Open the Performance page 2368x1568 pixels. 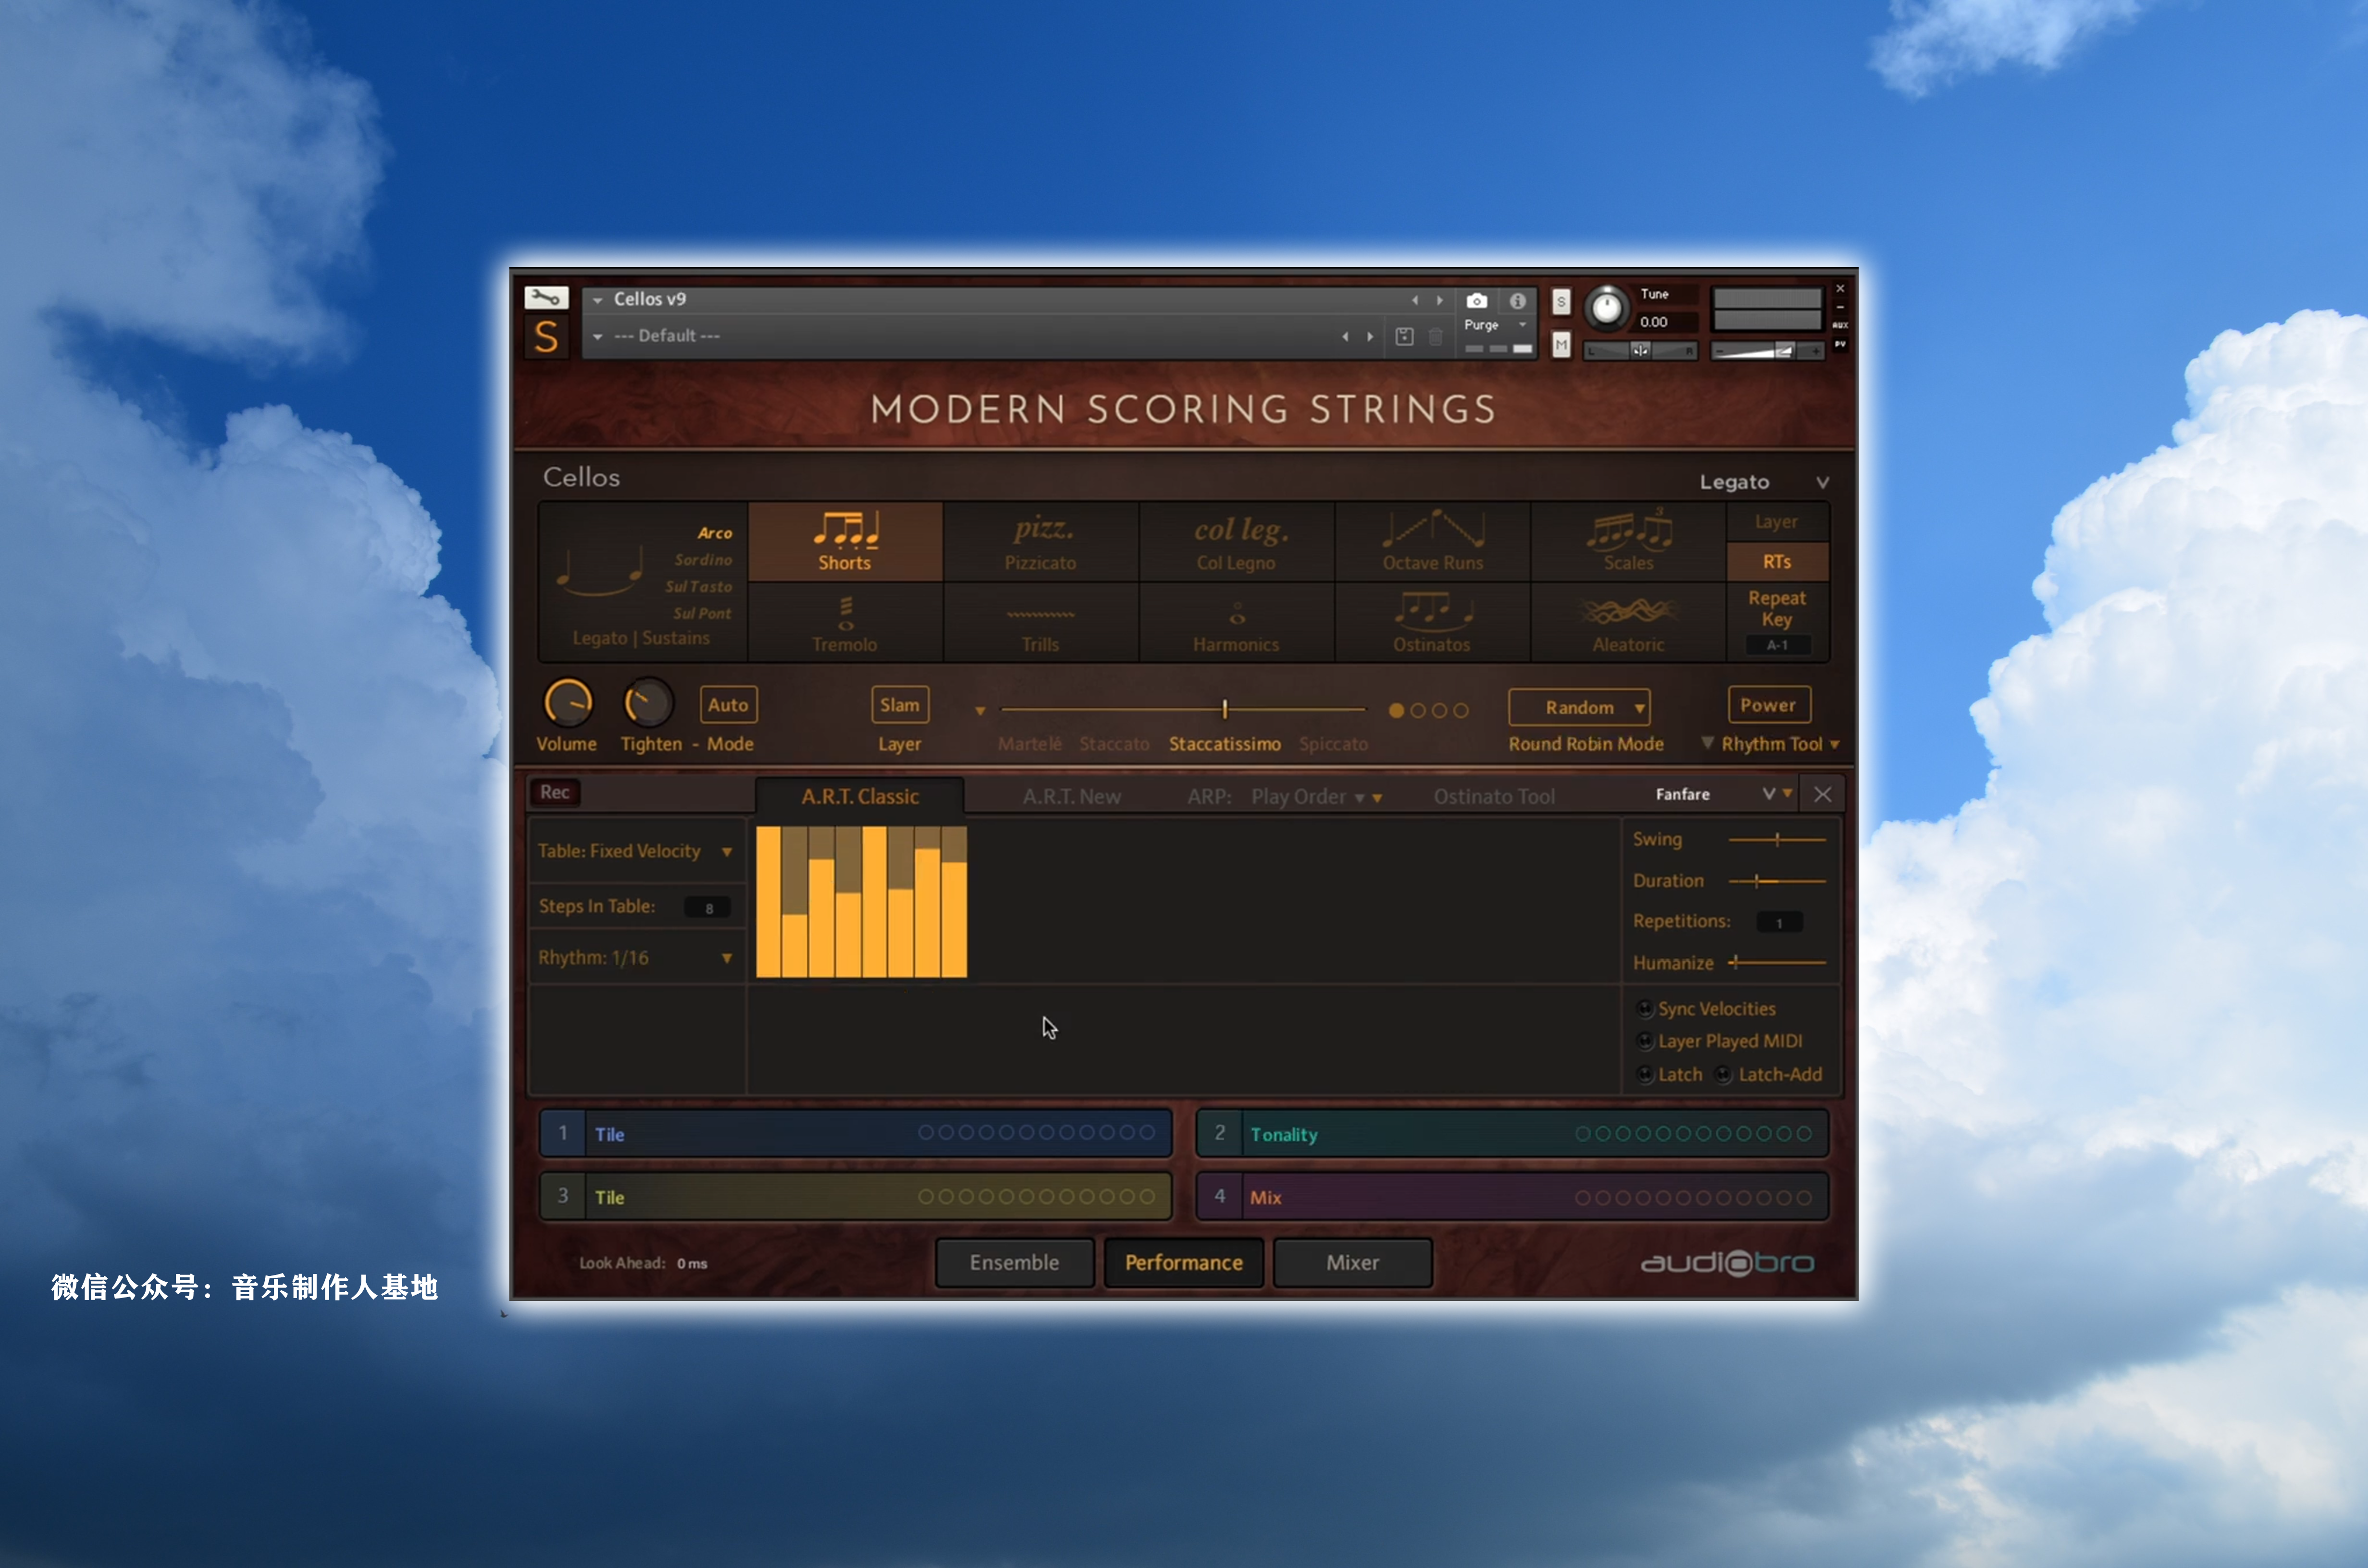[x=1184, y=1263]
